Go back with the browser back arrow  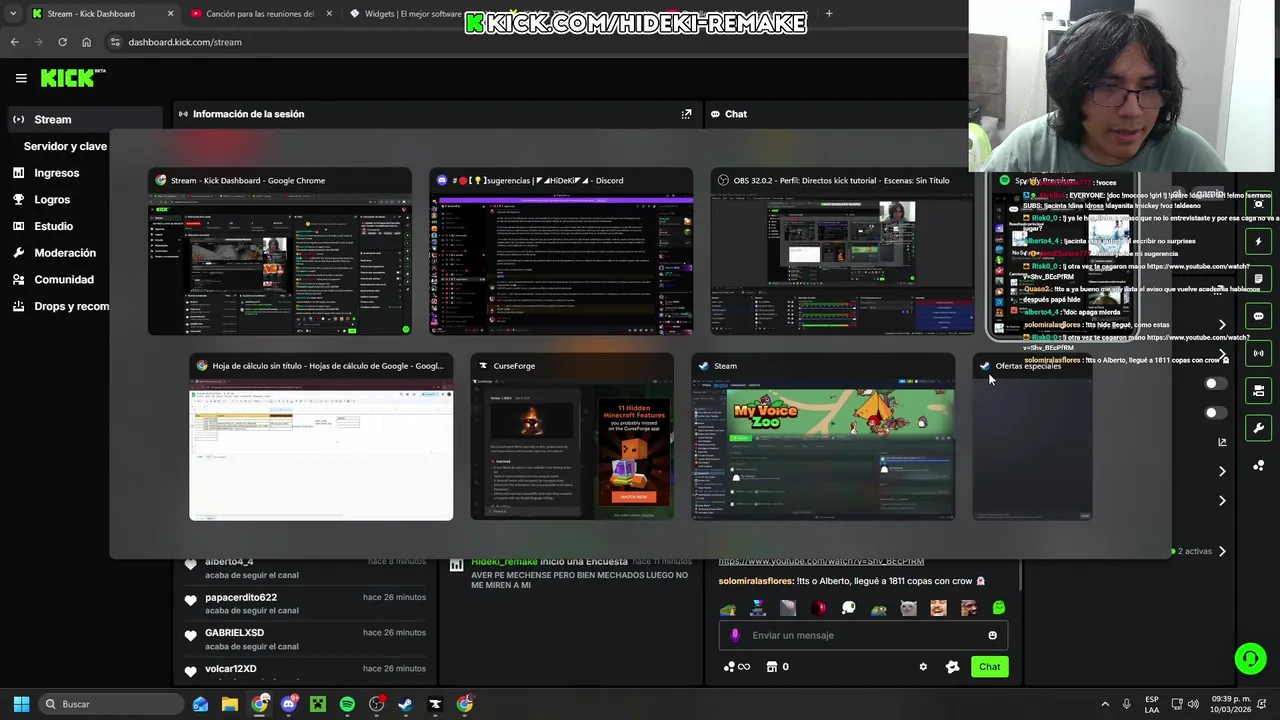[15, 42]
